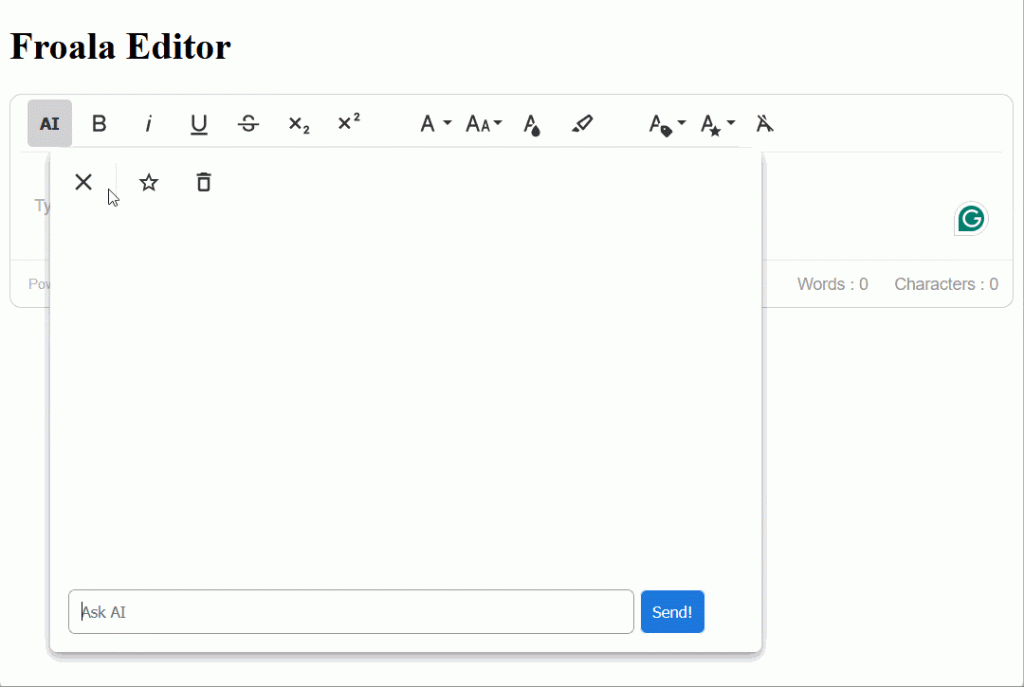Close the AI assistant popup
The height and width of the screenshot is (687, 1024).
83,182
